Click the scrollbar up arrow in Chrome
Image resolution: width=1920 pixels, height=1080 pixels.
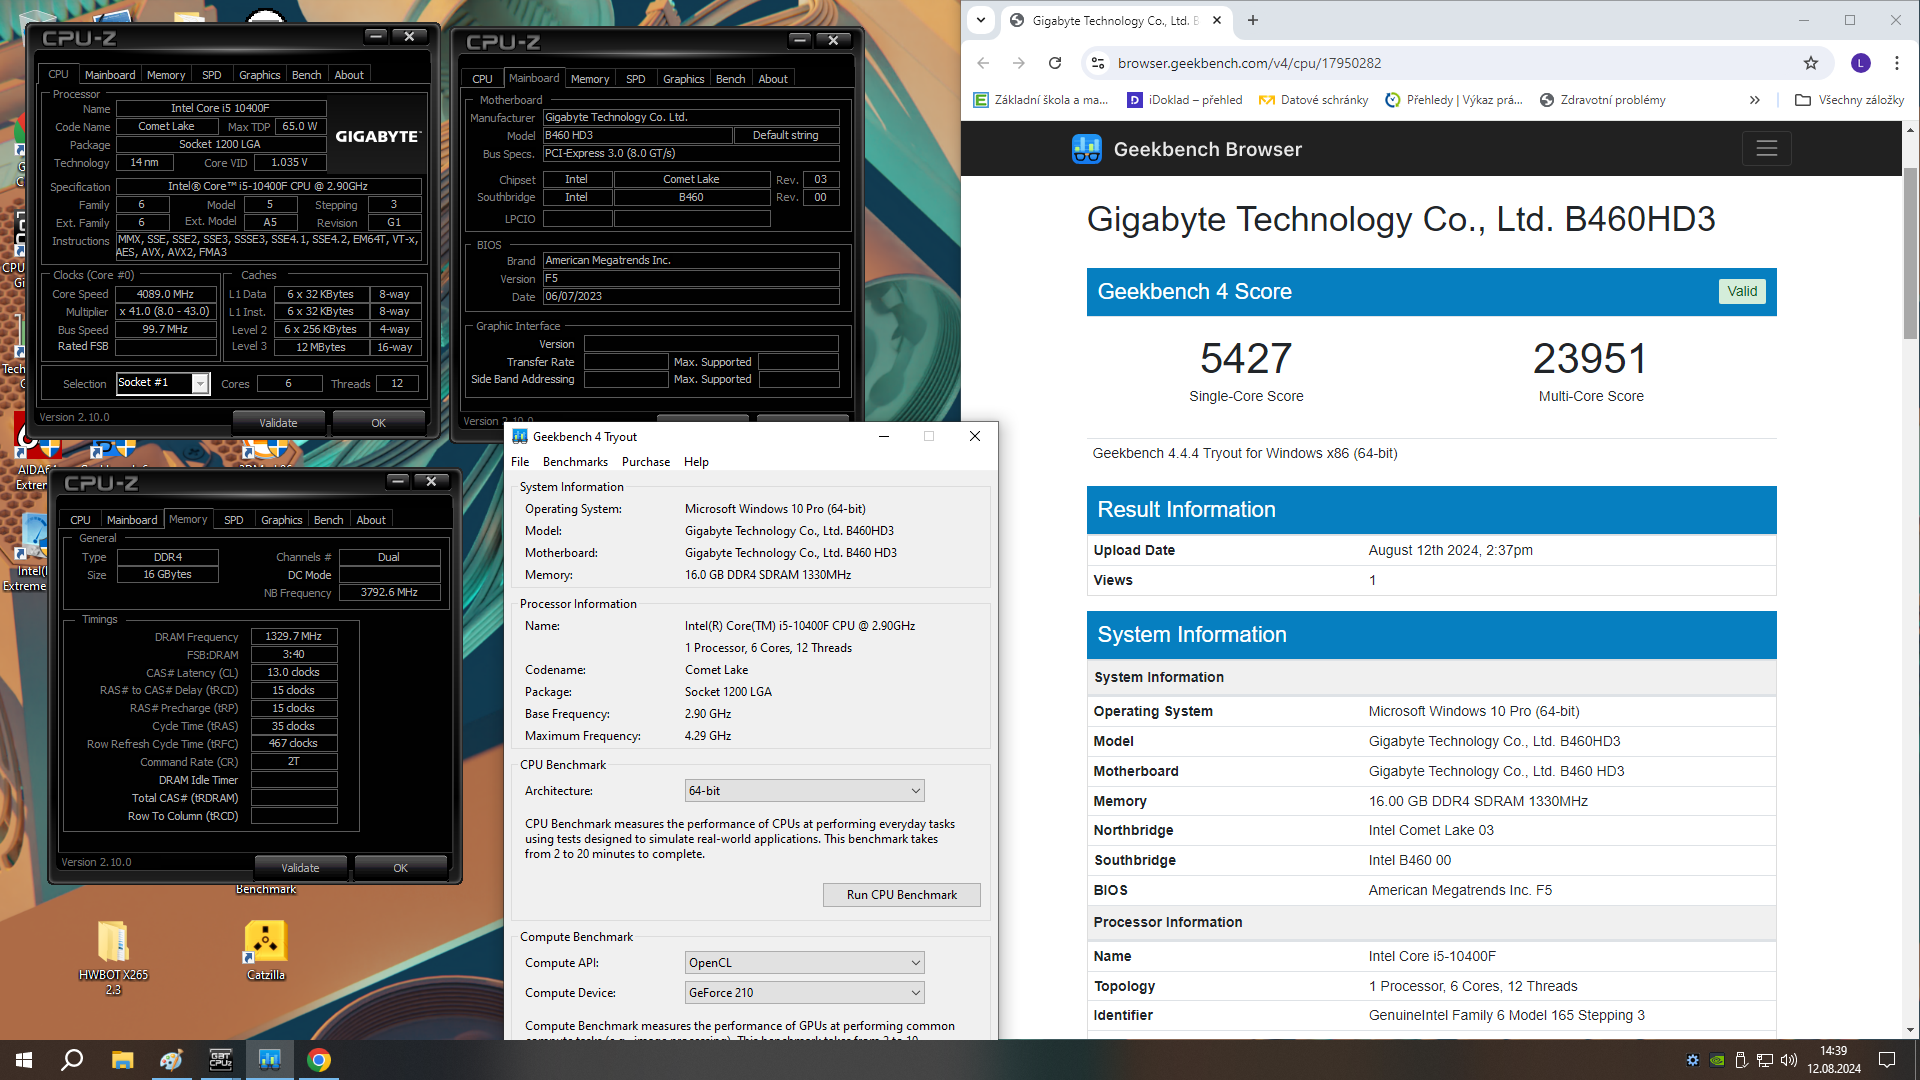(x=1911, y=130)
